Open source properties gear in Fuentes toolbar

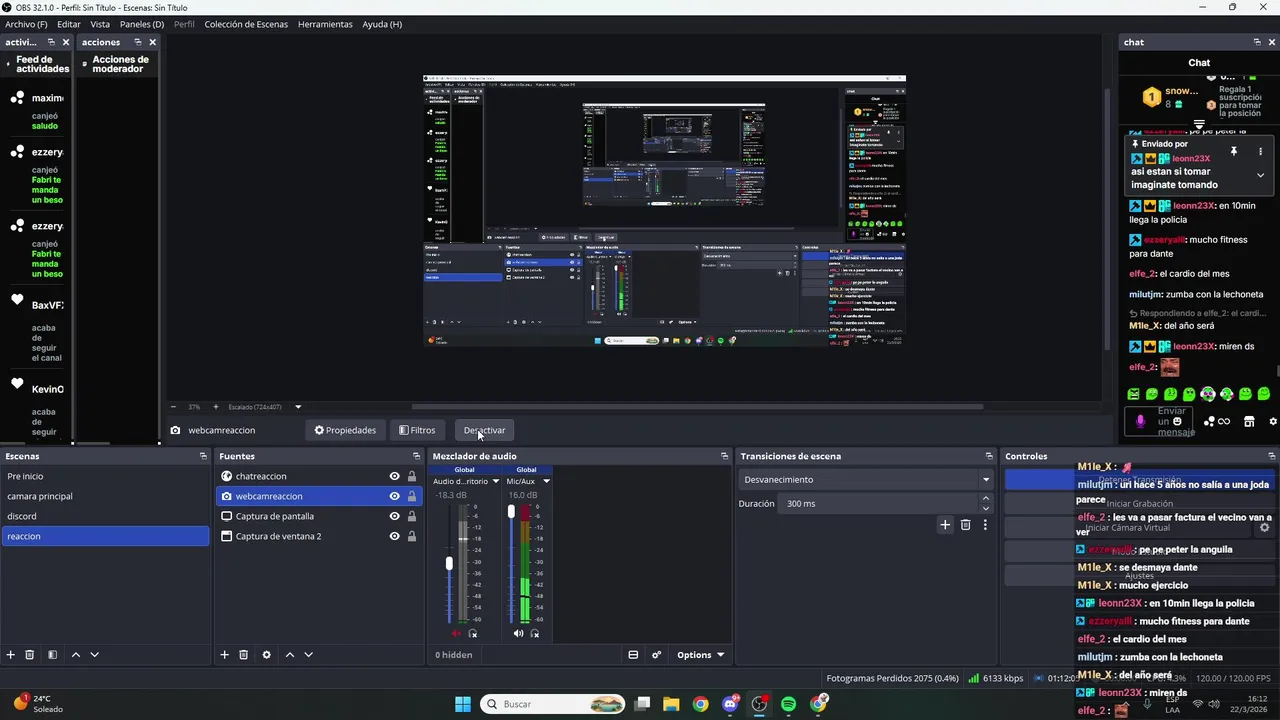266,655
